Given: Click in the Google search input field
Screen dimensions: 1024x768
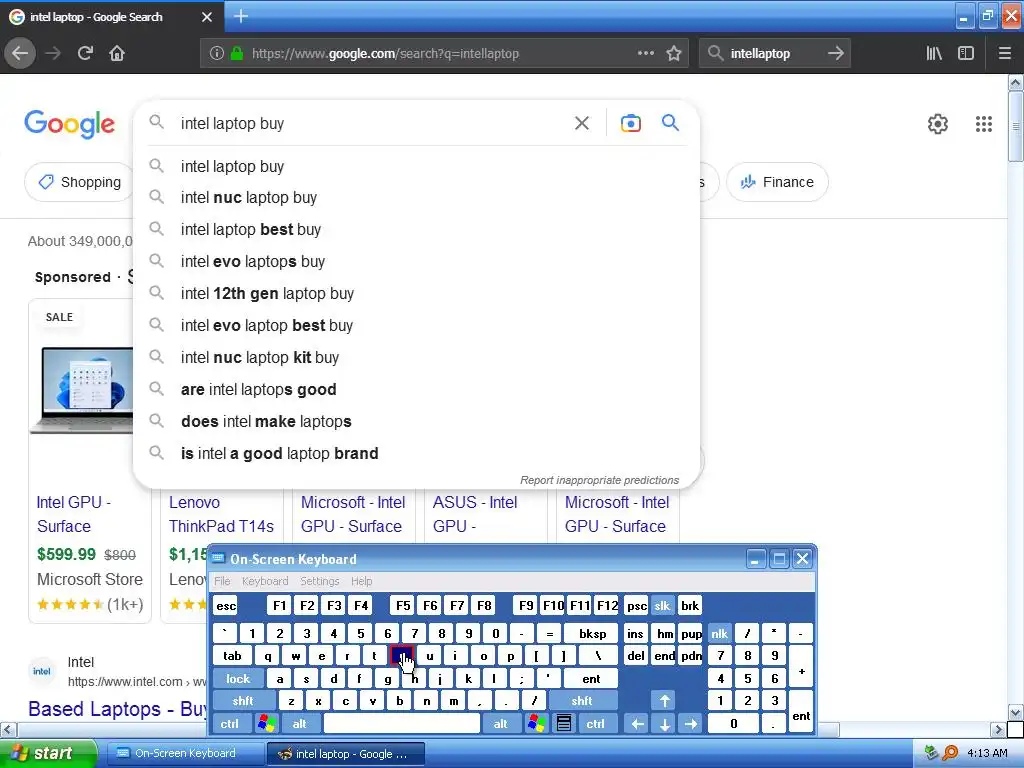Looking at the screenshot, I should click(372, 123).
